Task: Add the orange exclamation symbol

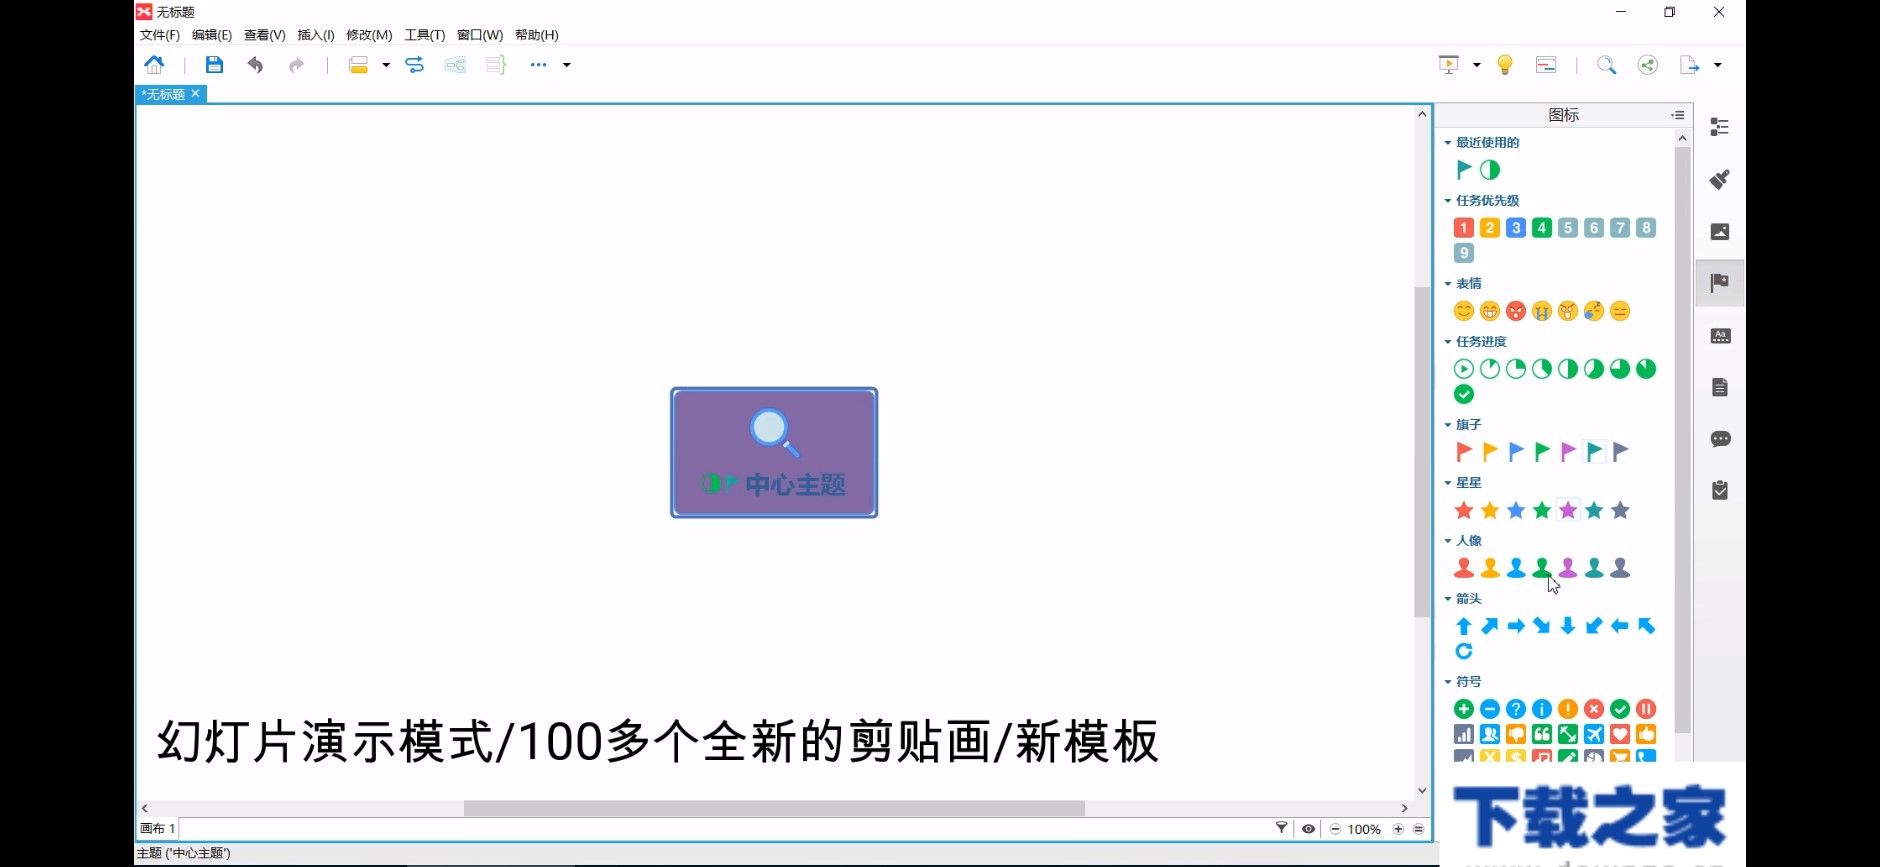Action: click(1568, 709)
